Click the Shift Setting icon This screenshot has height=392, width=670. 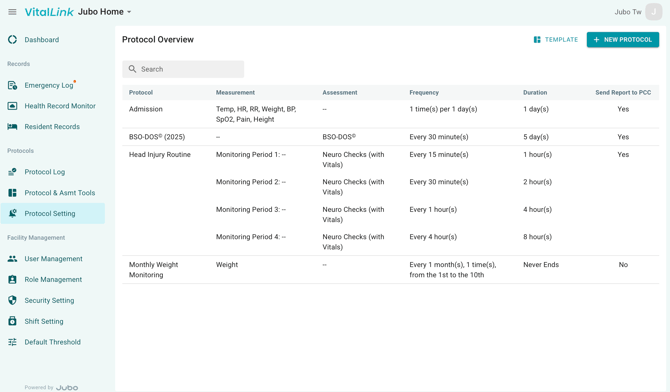(12, 321)
